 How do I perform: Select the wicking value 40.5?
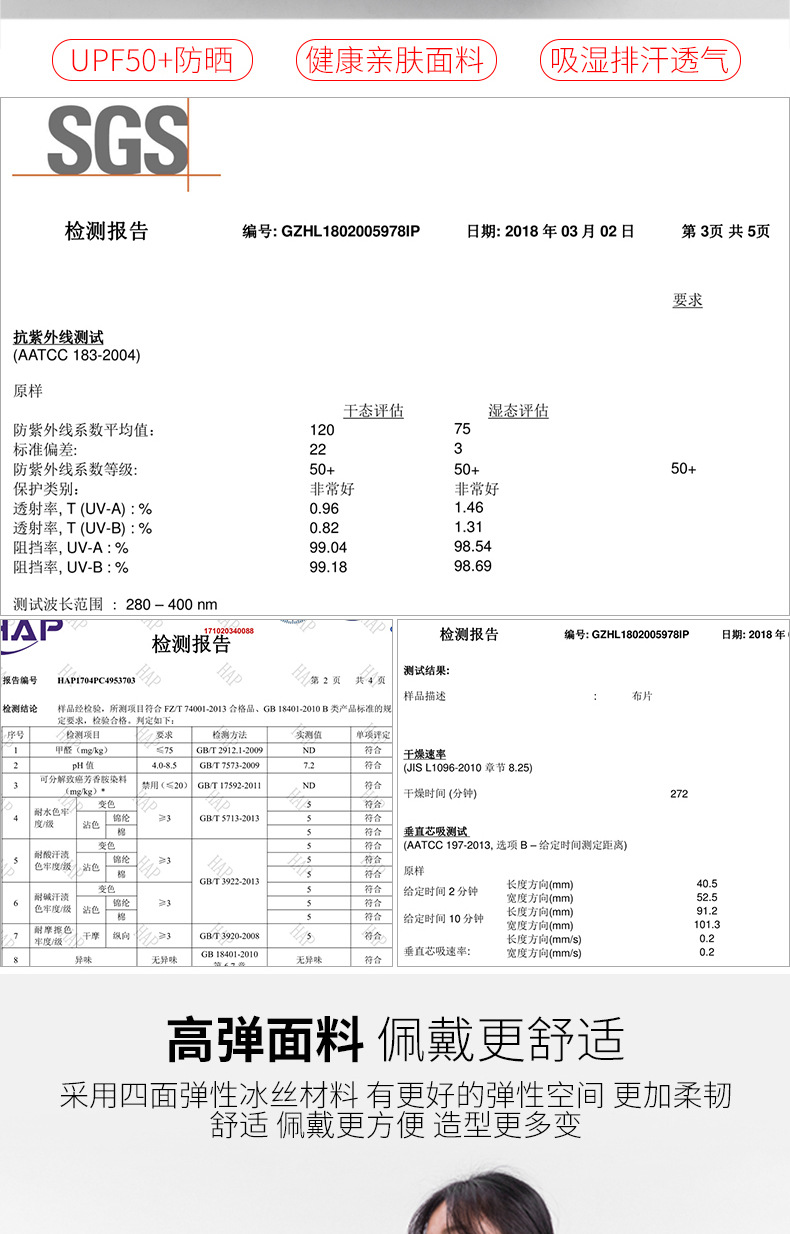click(707, 883)
